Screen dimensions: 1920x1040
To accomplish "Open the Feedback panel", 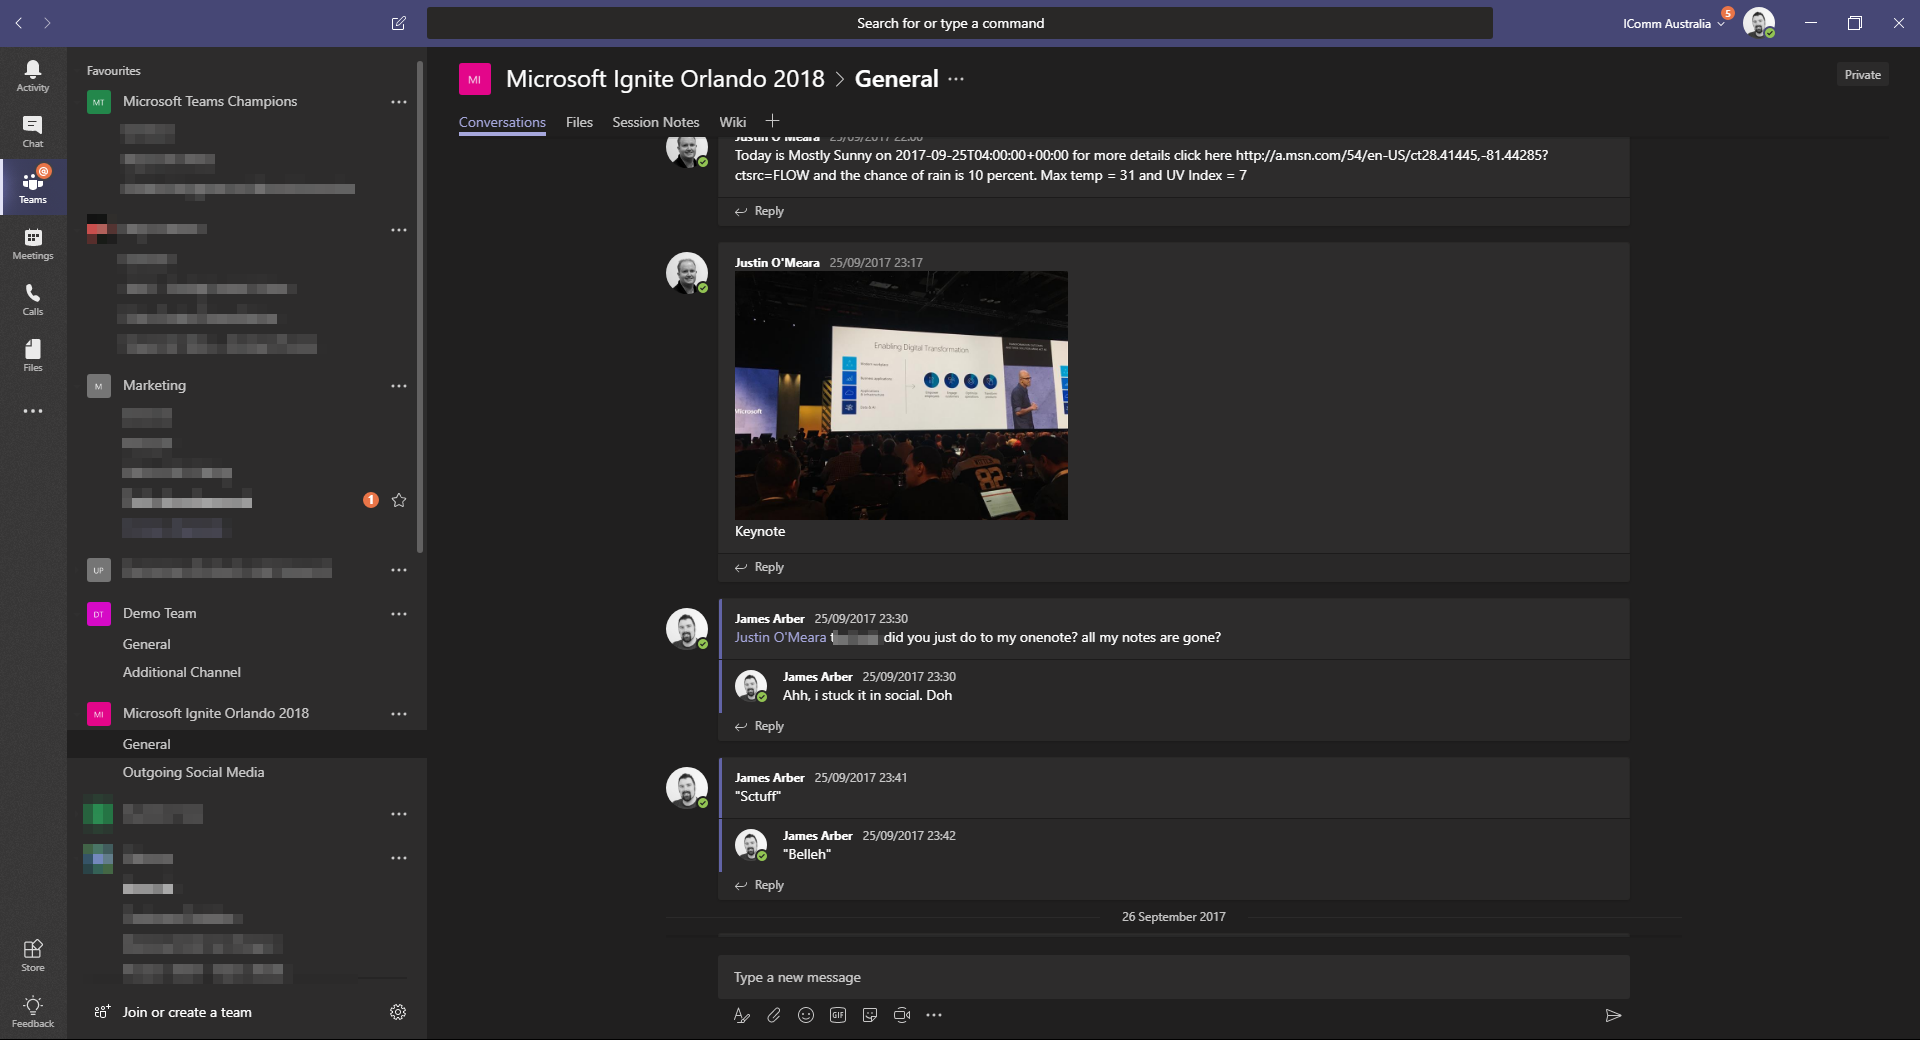I will pyautogui.click(x=33, y=1011).
